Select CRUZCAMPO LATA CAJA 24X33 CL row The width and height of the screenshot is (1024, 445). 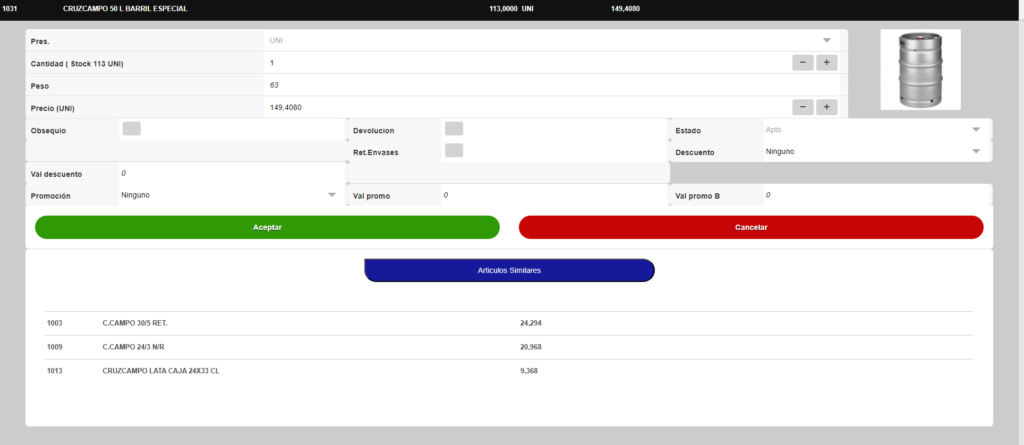[509, 371]
